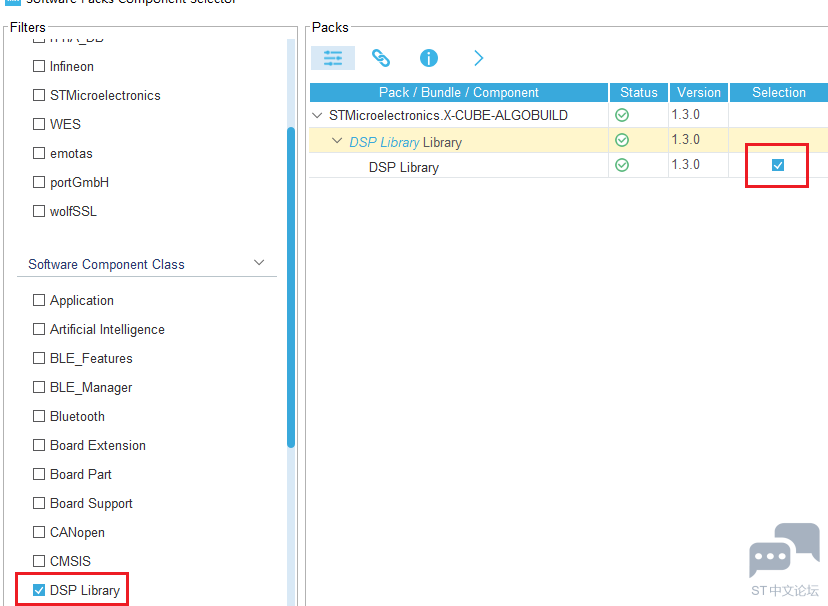Enable the wolfSSL filter checkbox
This screenshot has height=606, width=828.
pyautogui.click(x=39, y=211)
